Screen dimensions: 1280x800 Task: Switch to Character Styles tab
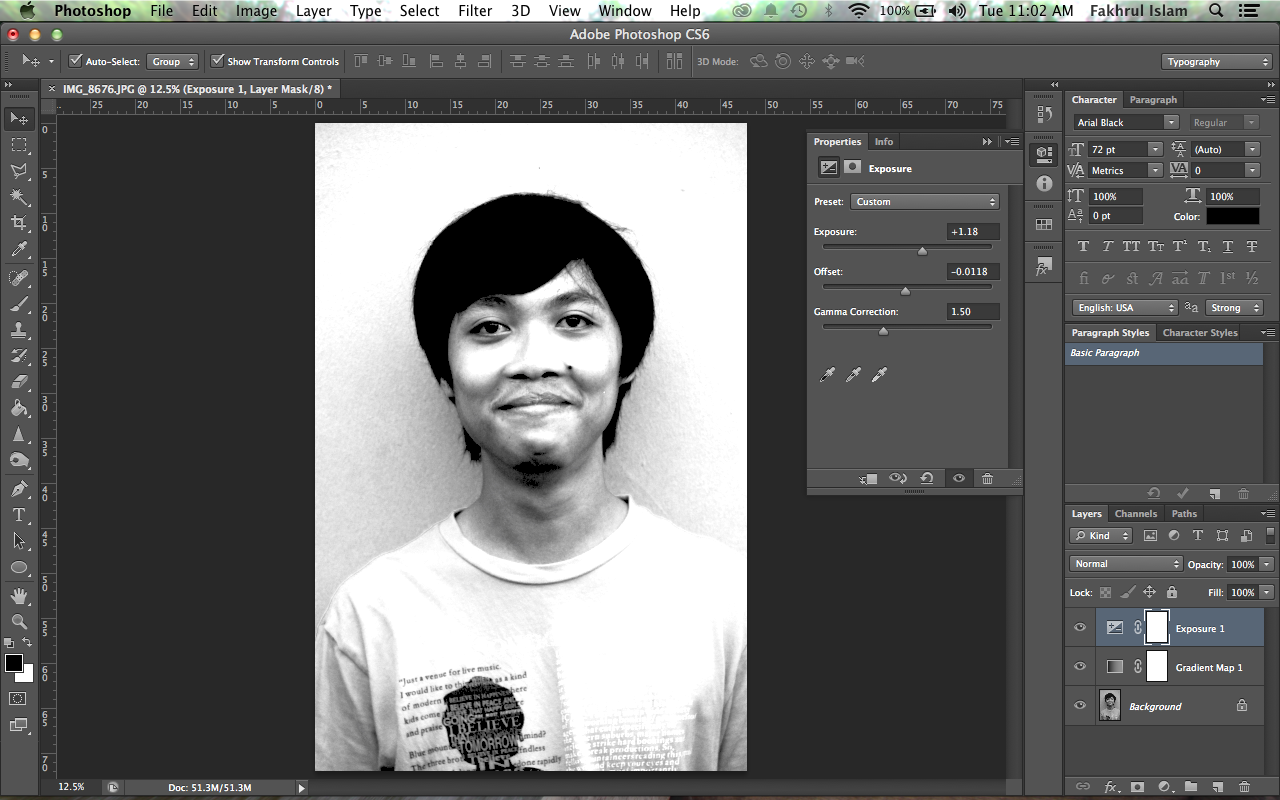1200,333
